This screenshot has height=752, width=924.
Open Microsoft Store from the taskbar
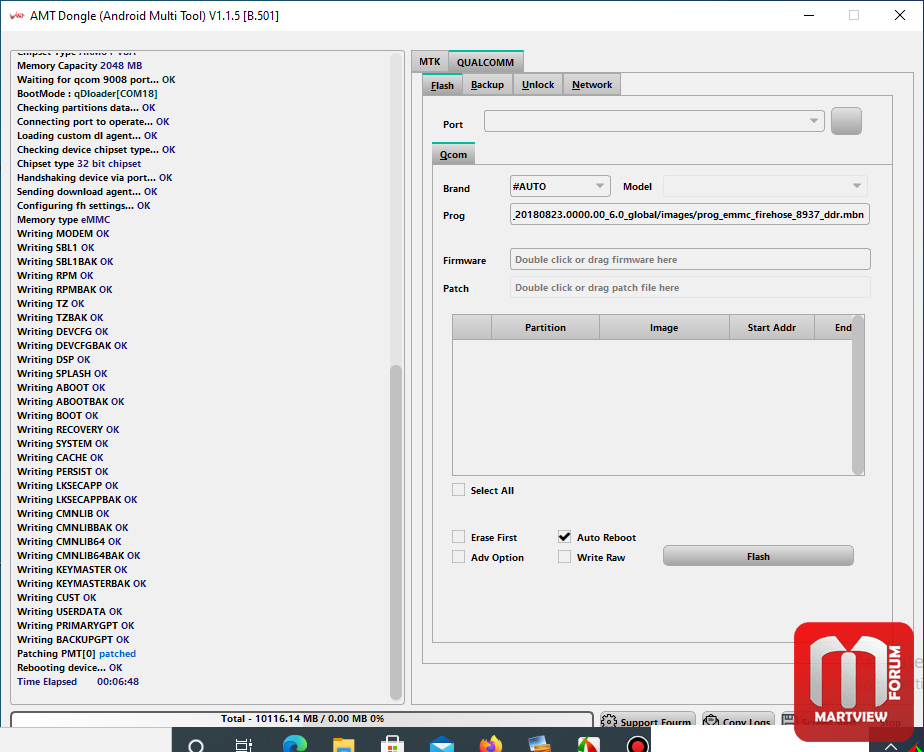392,744
